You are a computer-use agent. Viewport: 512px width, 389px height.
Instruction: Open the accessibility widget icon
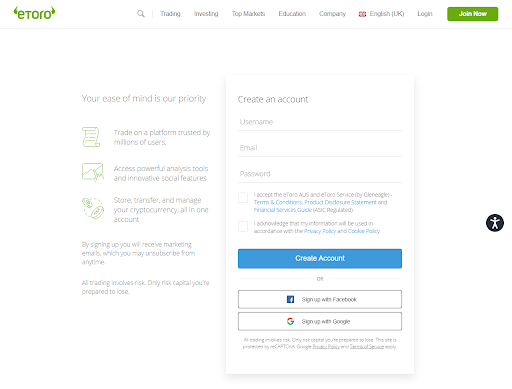(x=495, y=223)
